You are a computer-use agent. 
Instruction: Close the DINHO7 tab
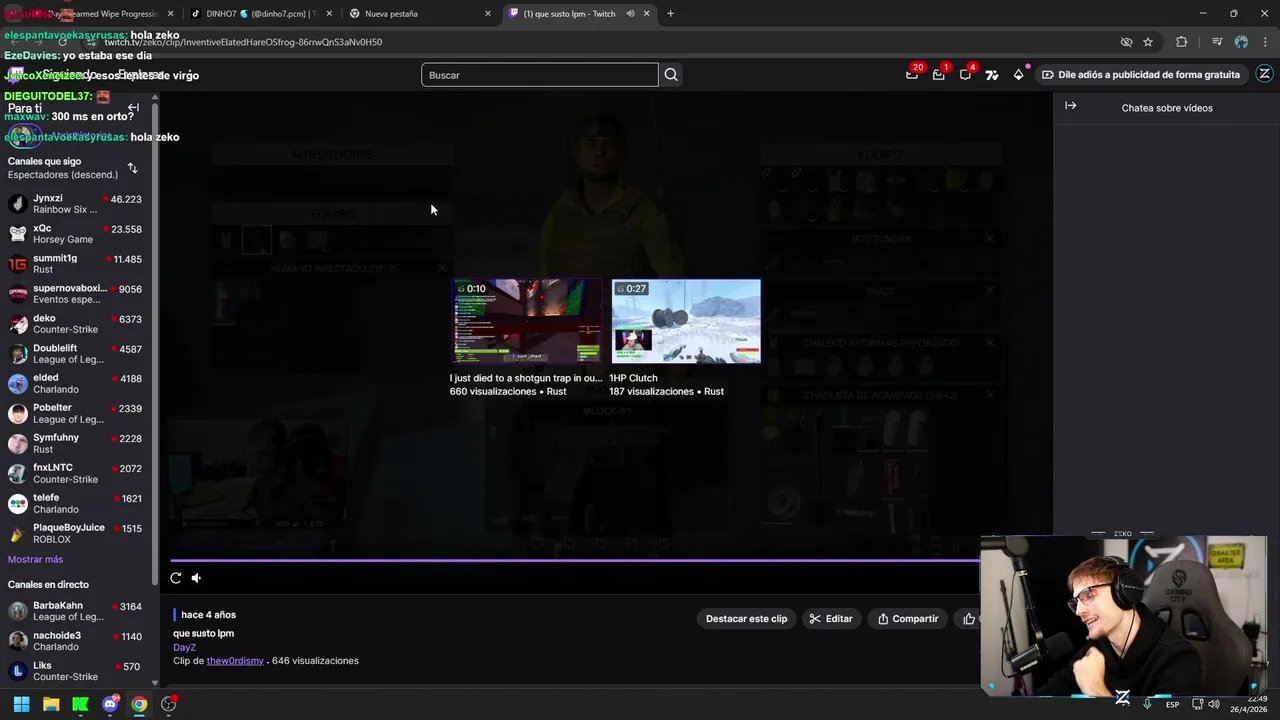point(329,14)
